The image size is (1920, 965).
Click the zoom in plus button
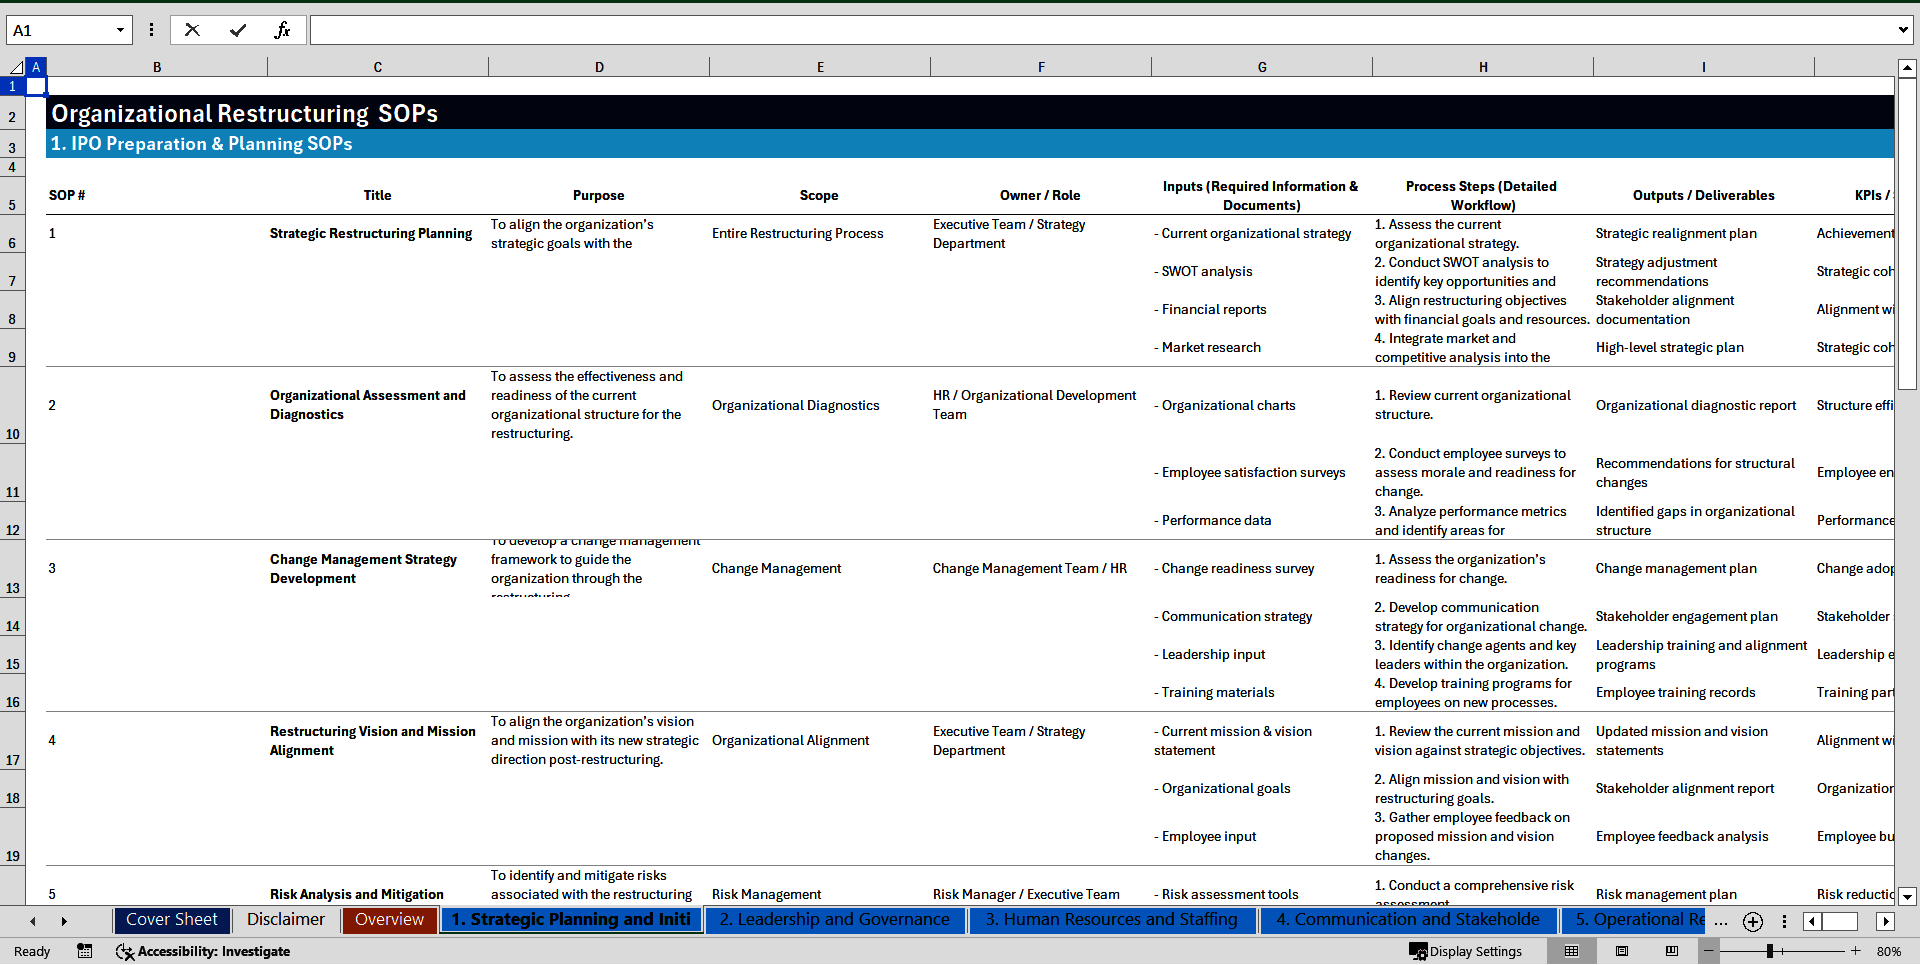point(1855,951)
